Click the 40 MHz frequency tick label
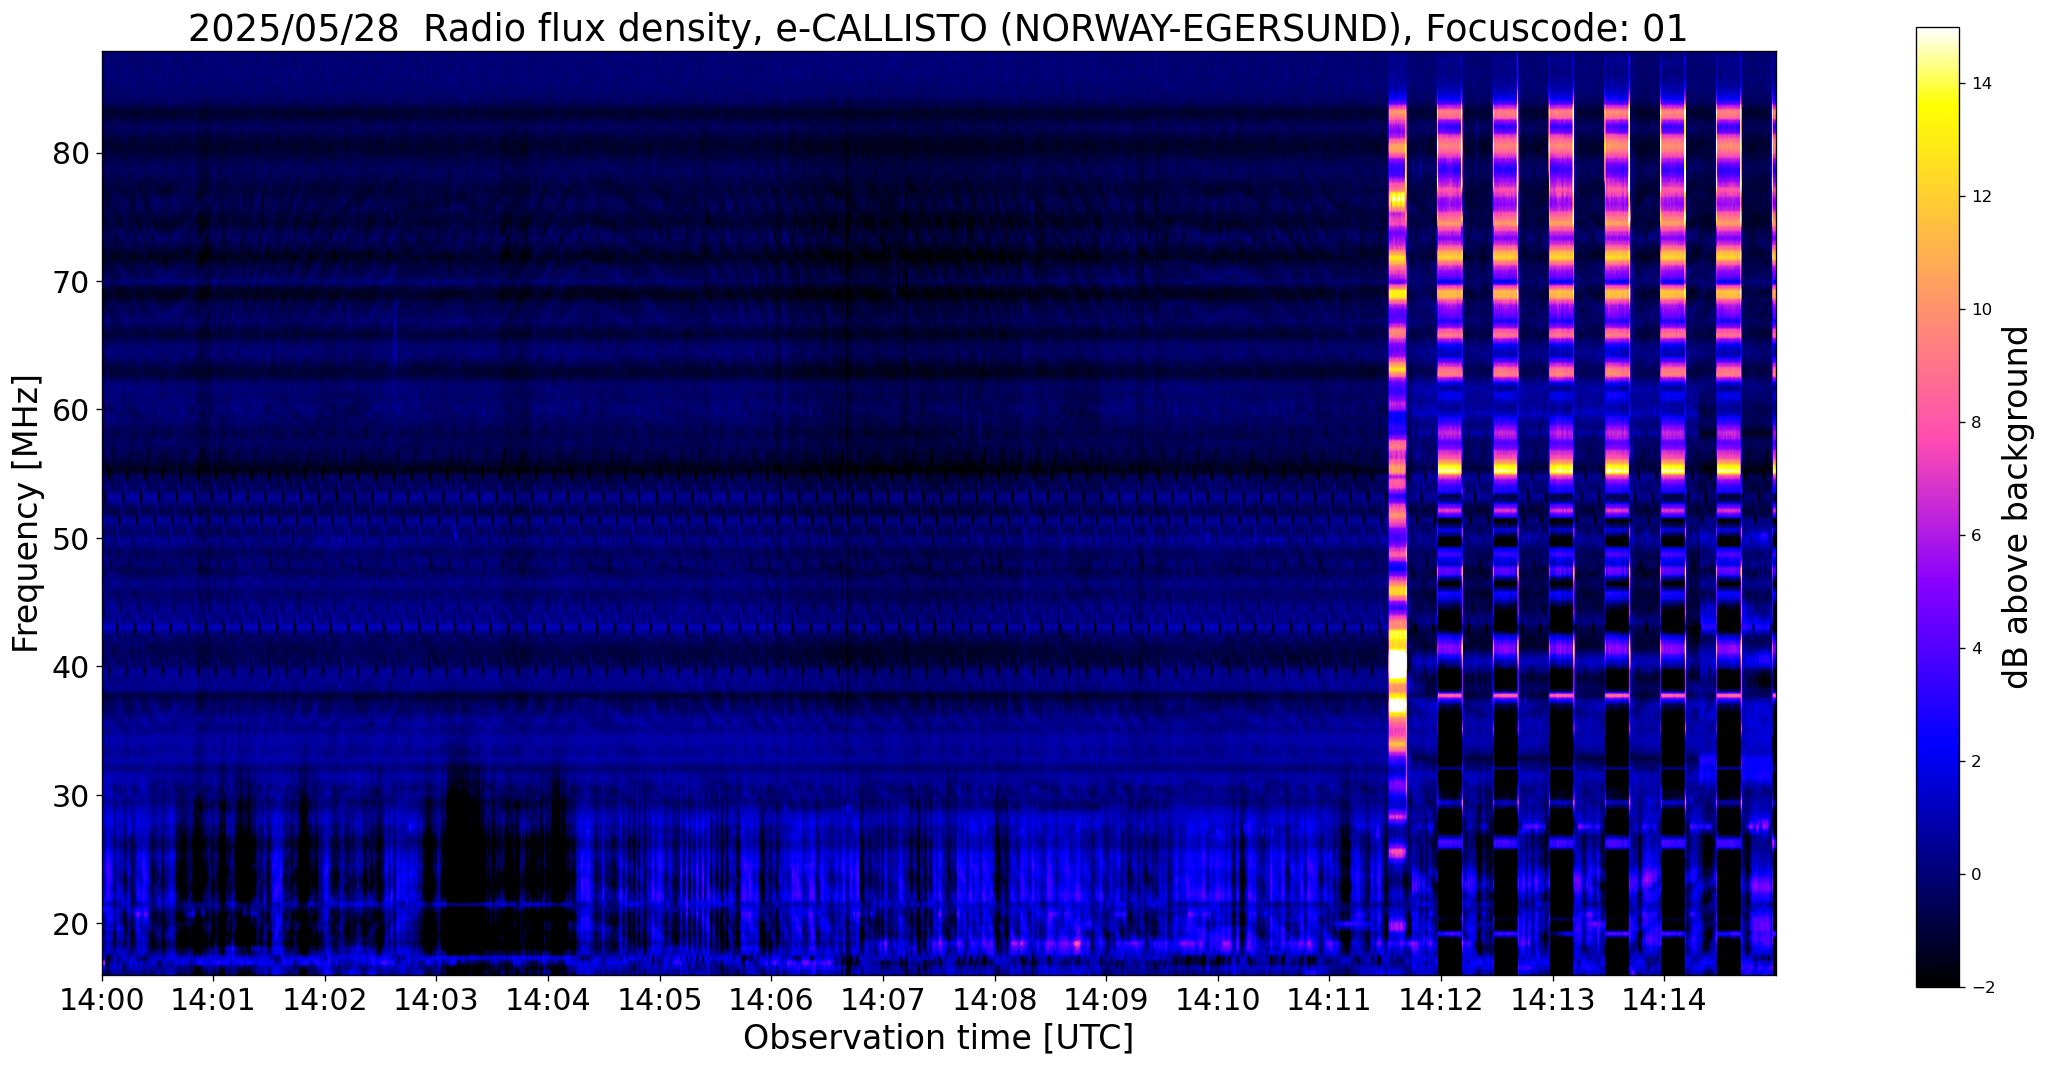The image size is (2047, 1067). pos(70,667)
